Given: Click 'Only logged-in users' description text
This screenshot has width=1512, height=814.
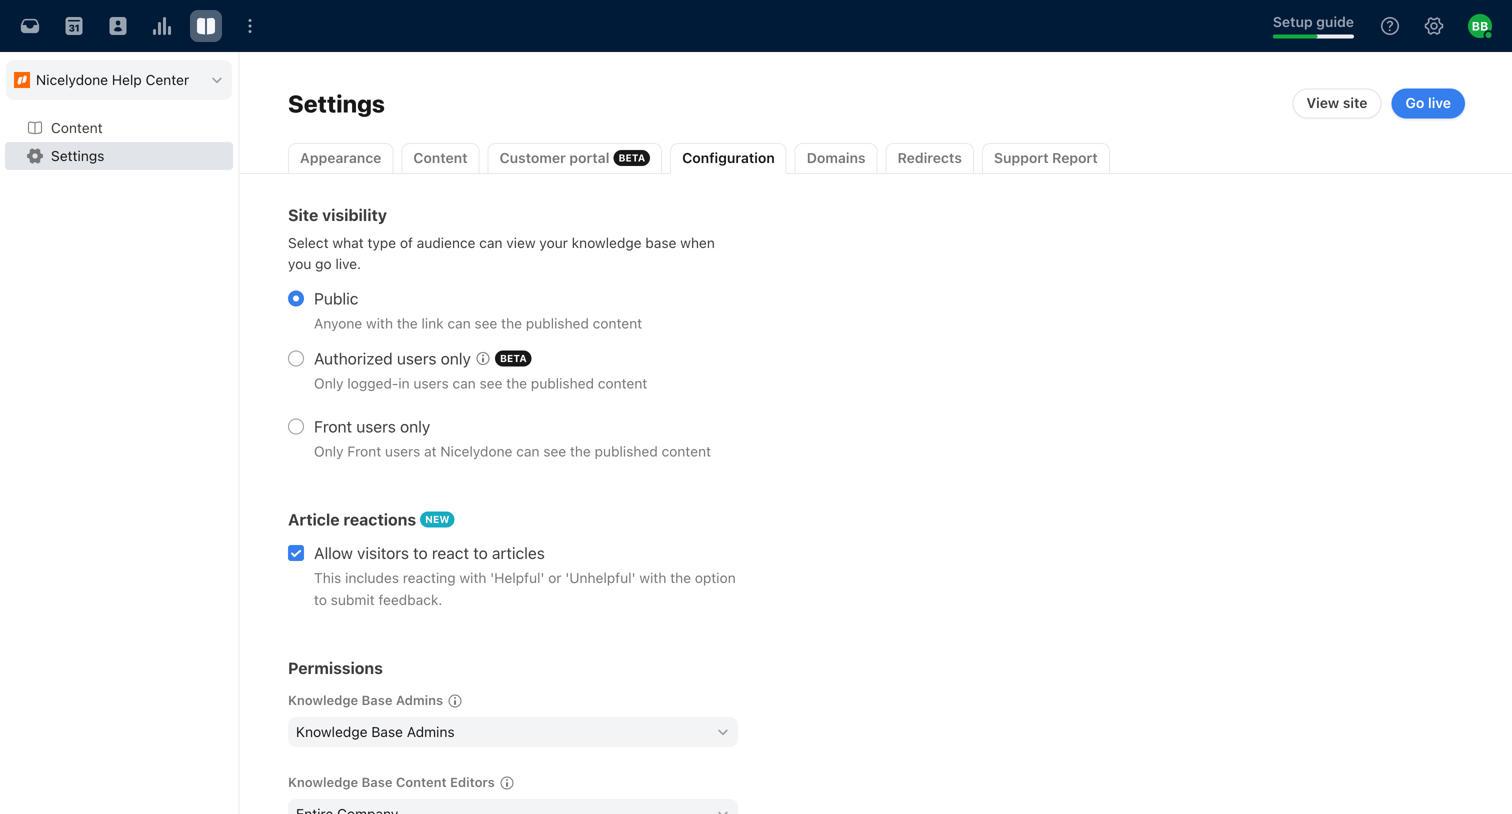Looking at the screenshot, I should (480, 384).
